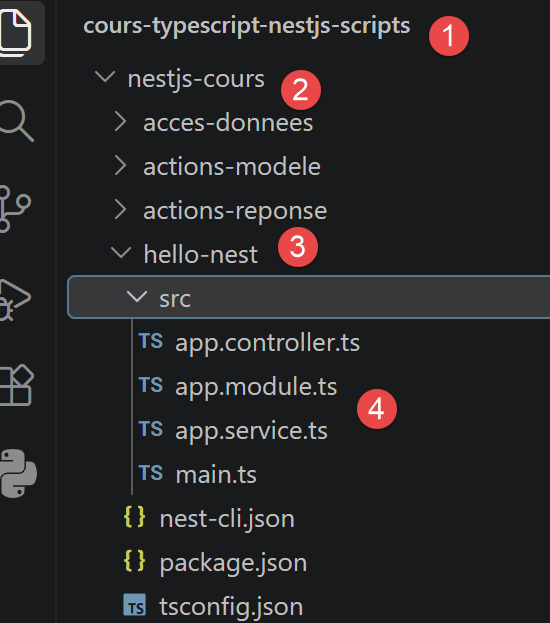Open the main.ts file

[216, 475]
